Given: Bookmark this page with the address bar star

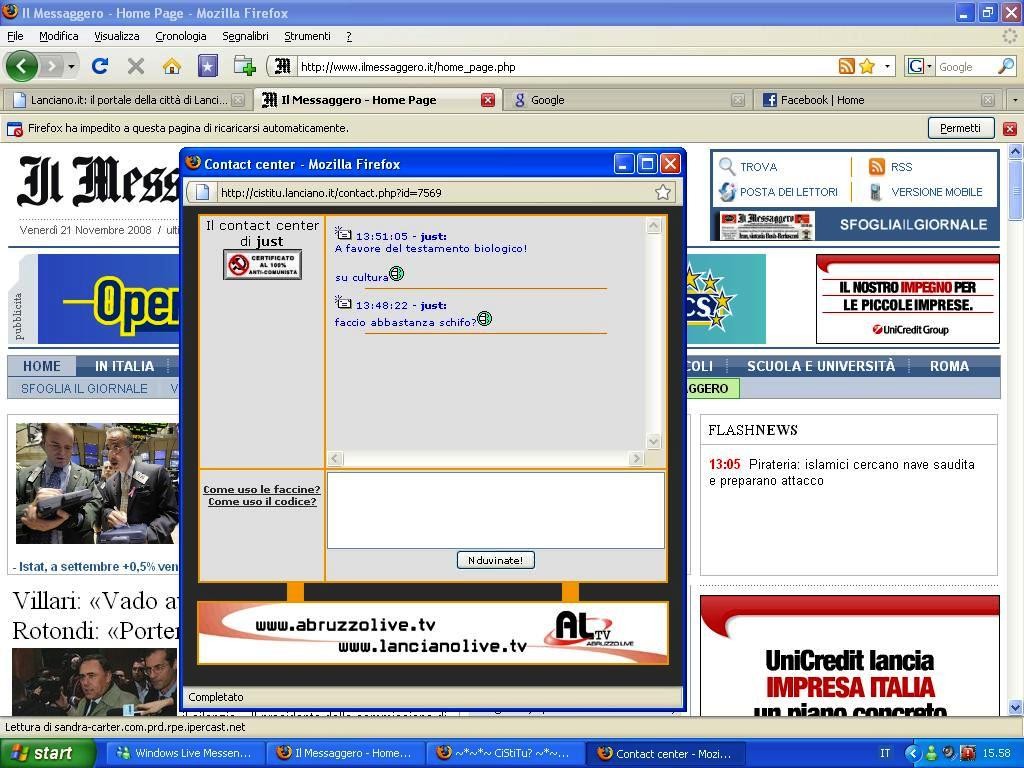Looking at the screenshot, I should 867,66.
